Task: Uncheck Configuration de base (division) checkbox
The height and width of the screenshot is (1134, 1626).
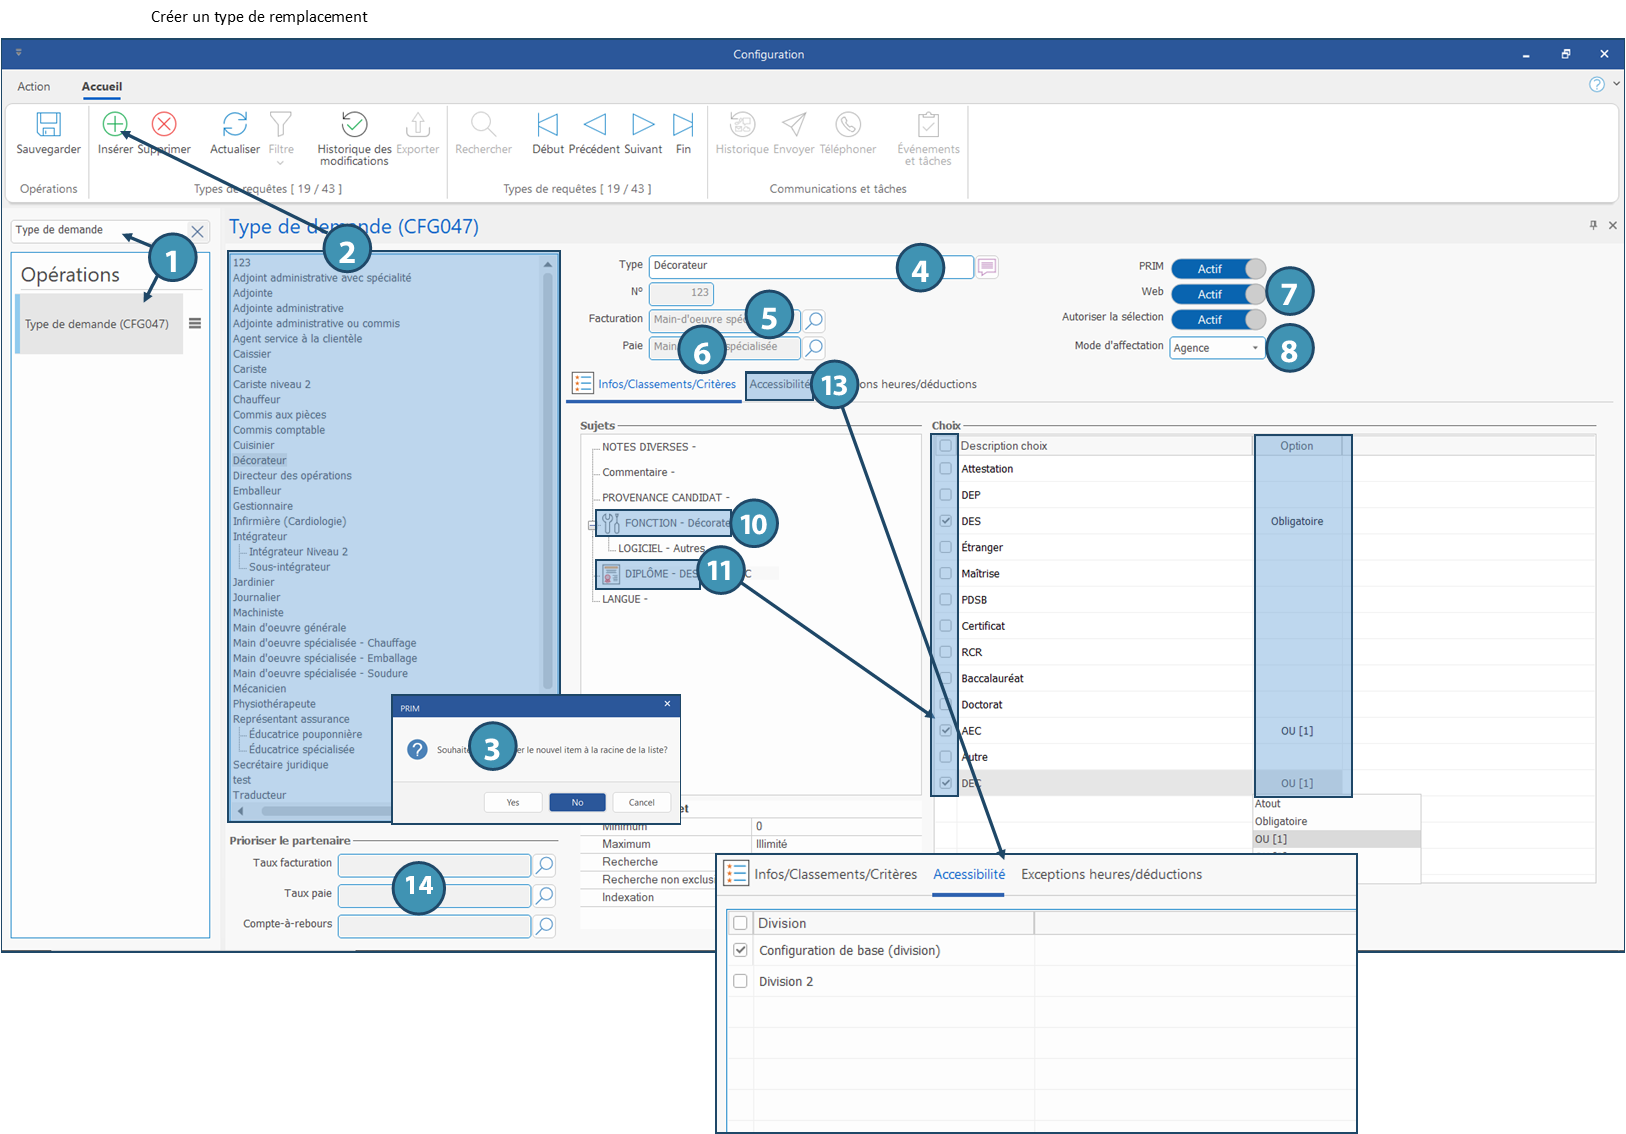Action: pyautogui.click(x=740, y=950)
